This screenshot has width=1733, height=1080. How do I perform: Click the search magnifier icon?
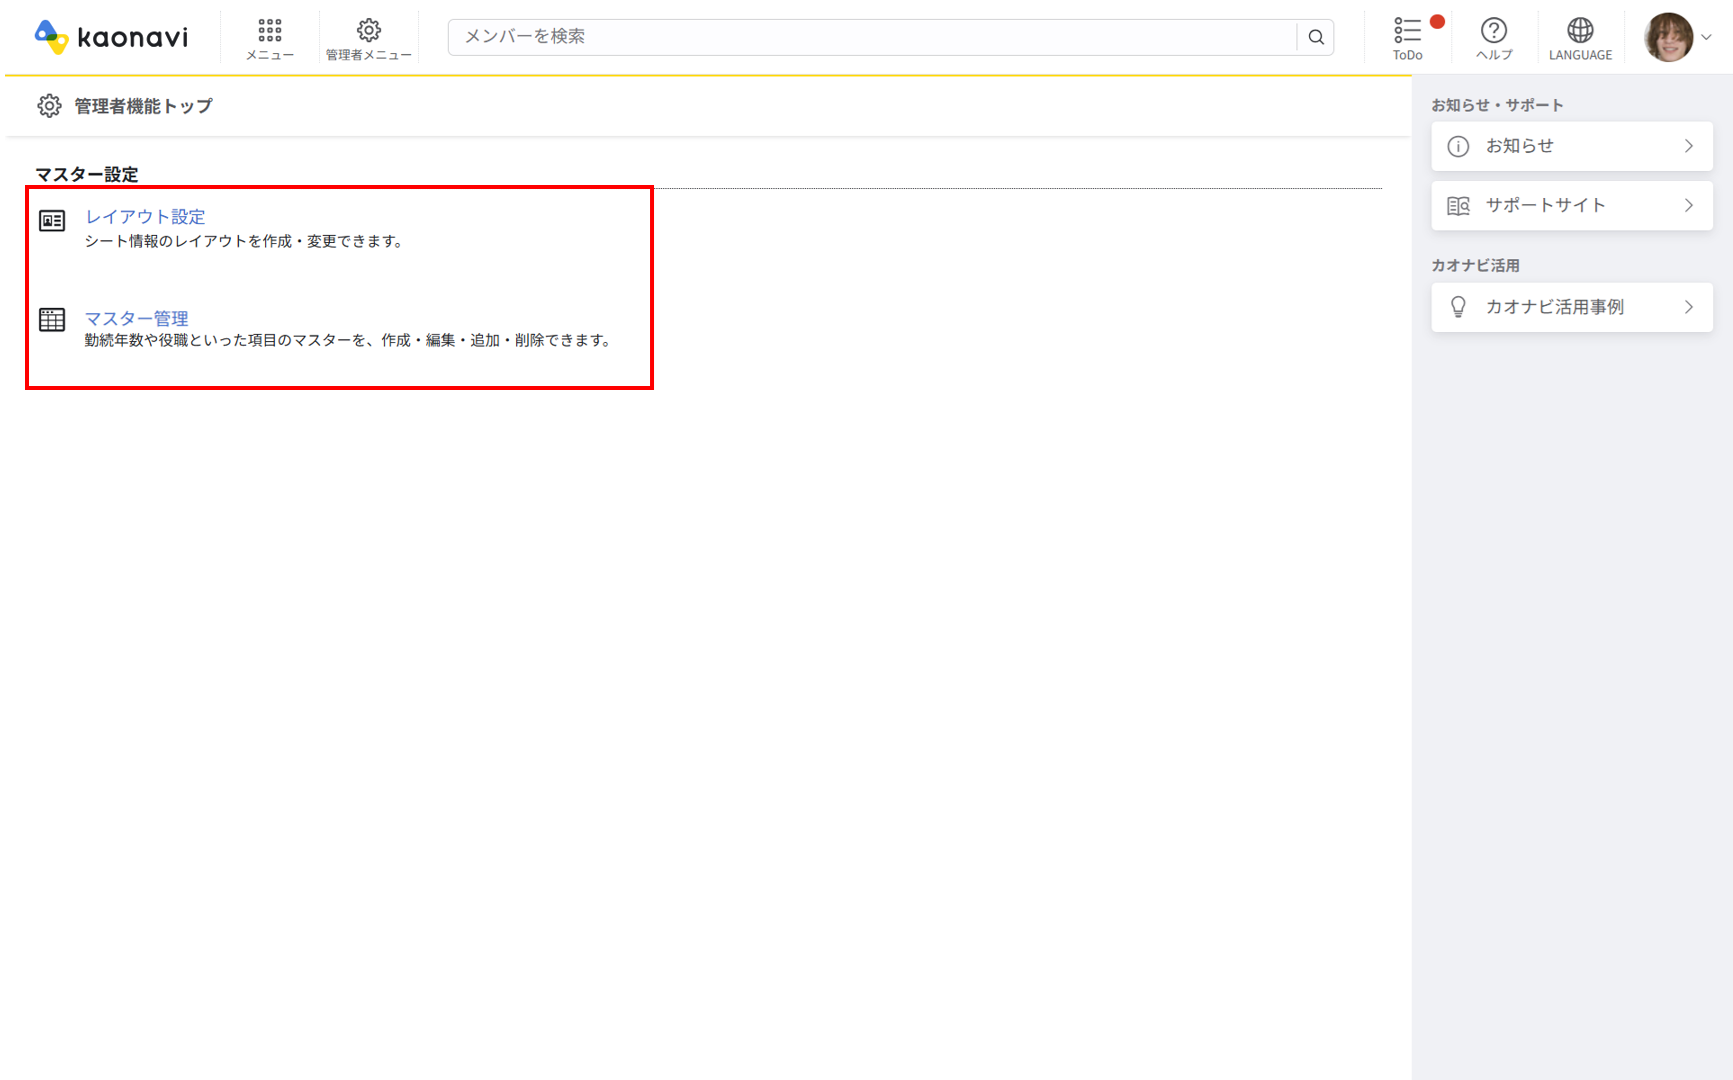pos(1316,37)
